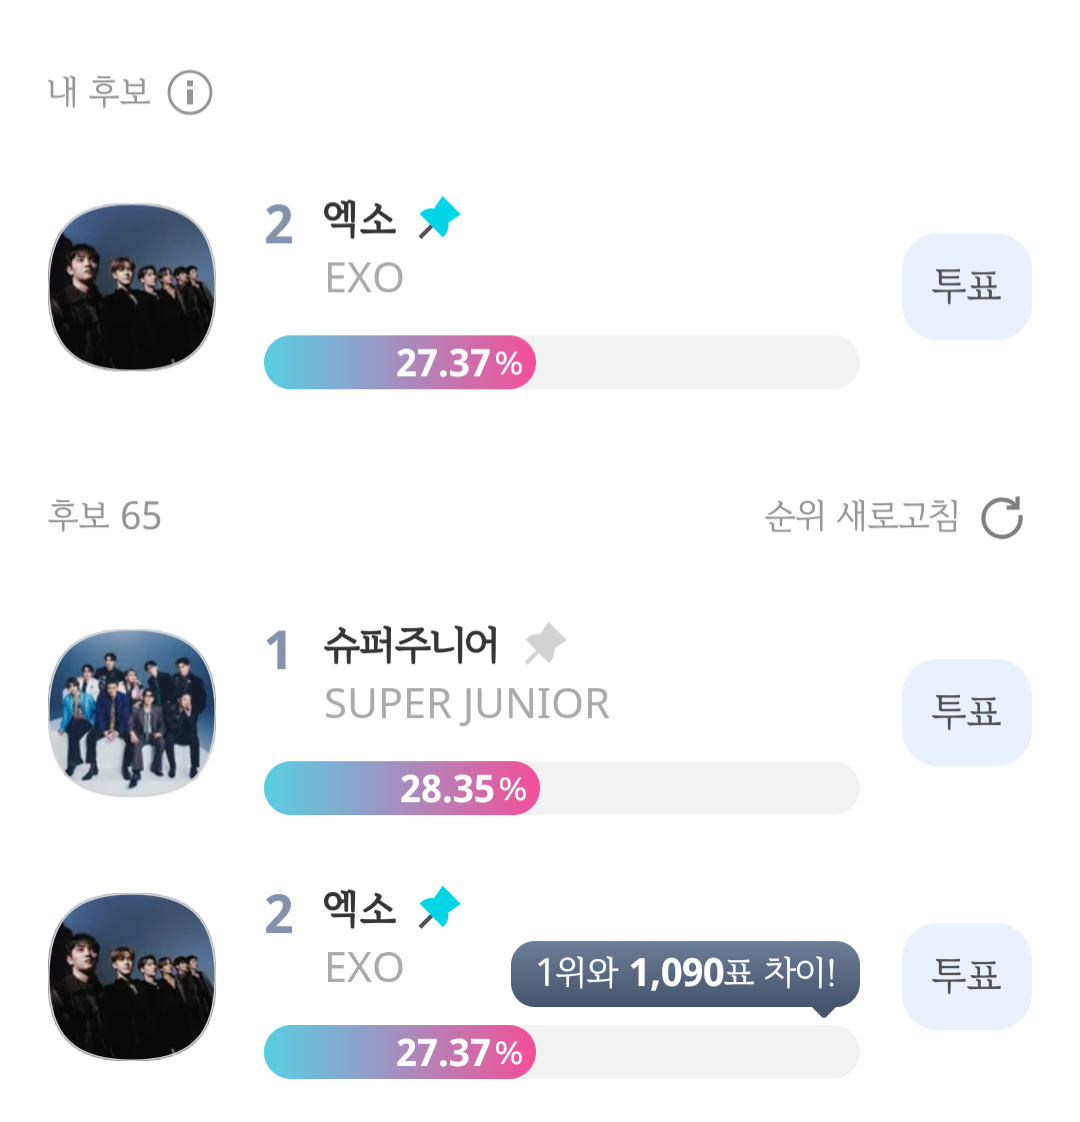The height and width of the screenshot is (1122, 1080).
Task: Pin SUPER JUNIOR using the gray pin
Action: click(545, 643)
